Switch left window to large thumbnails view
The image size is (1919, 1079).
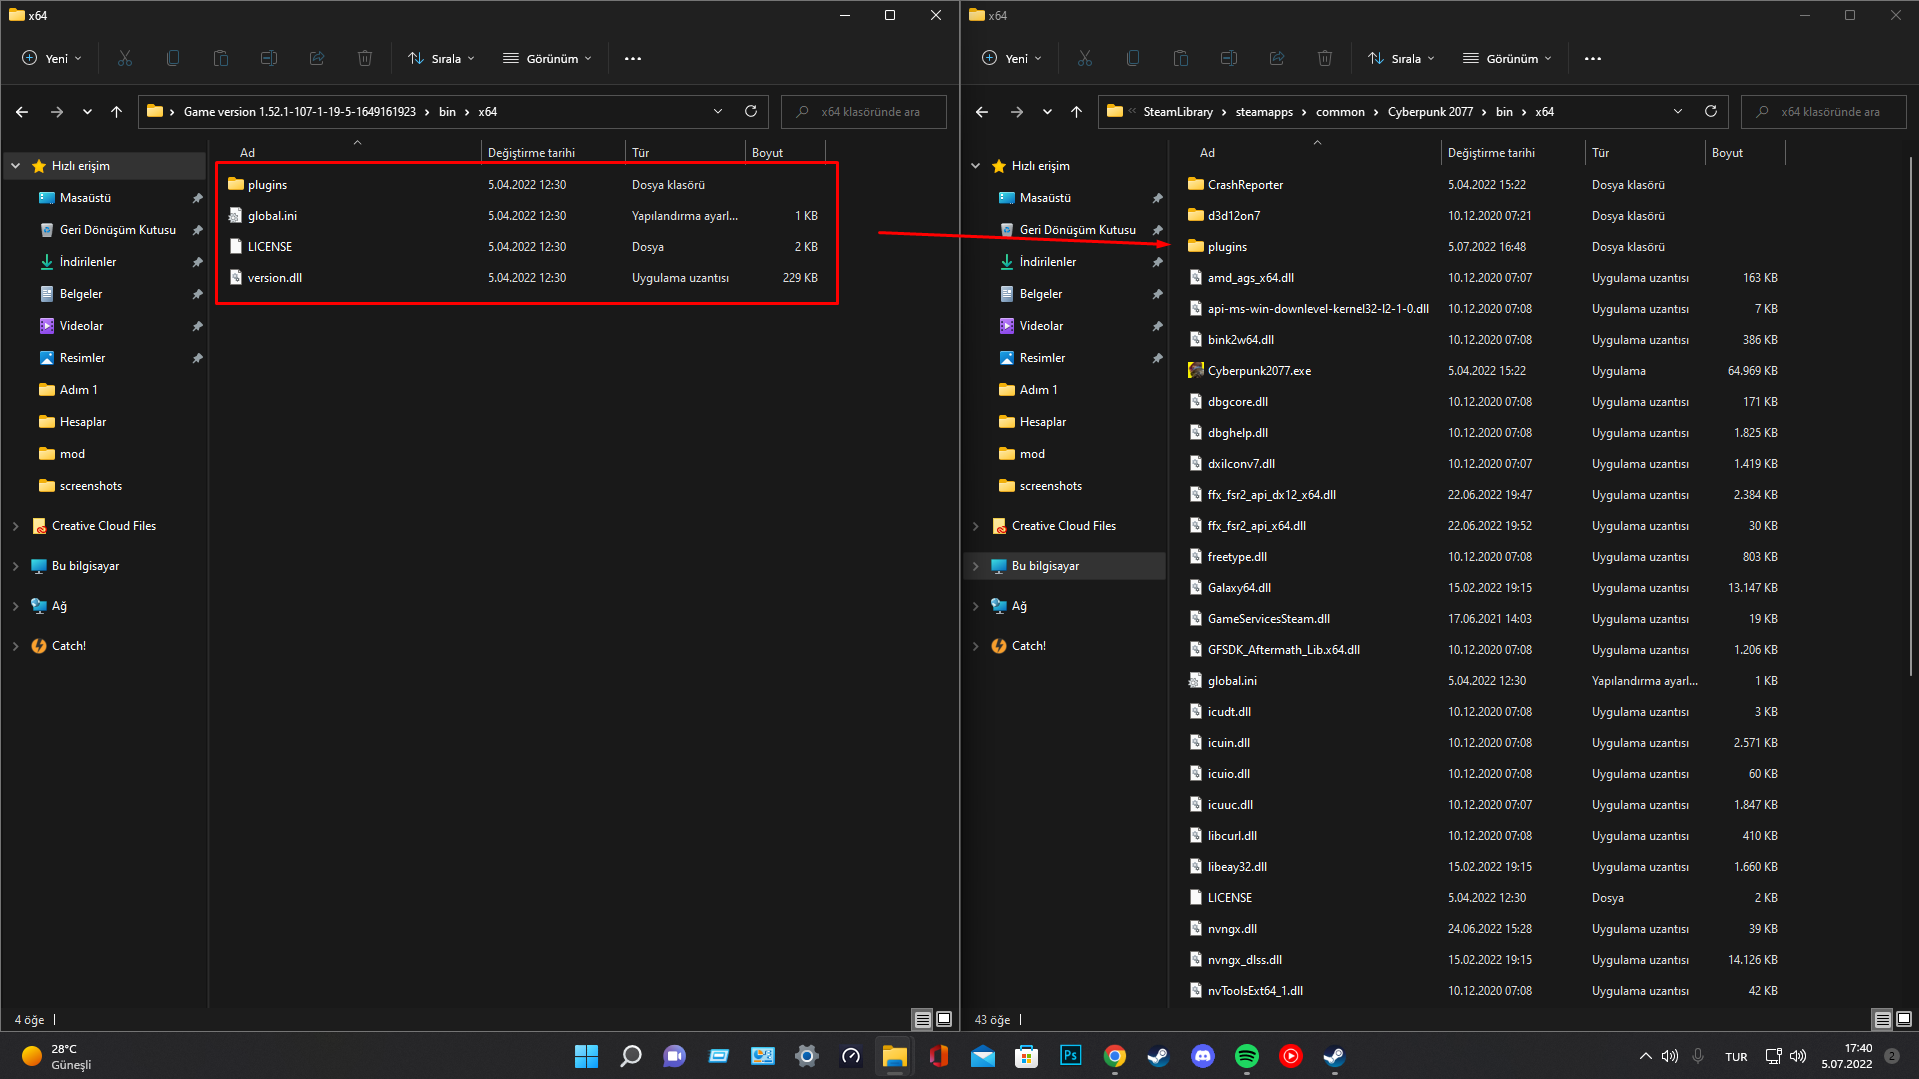click(943, 1019)
